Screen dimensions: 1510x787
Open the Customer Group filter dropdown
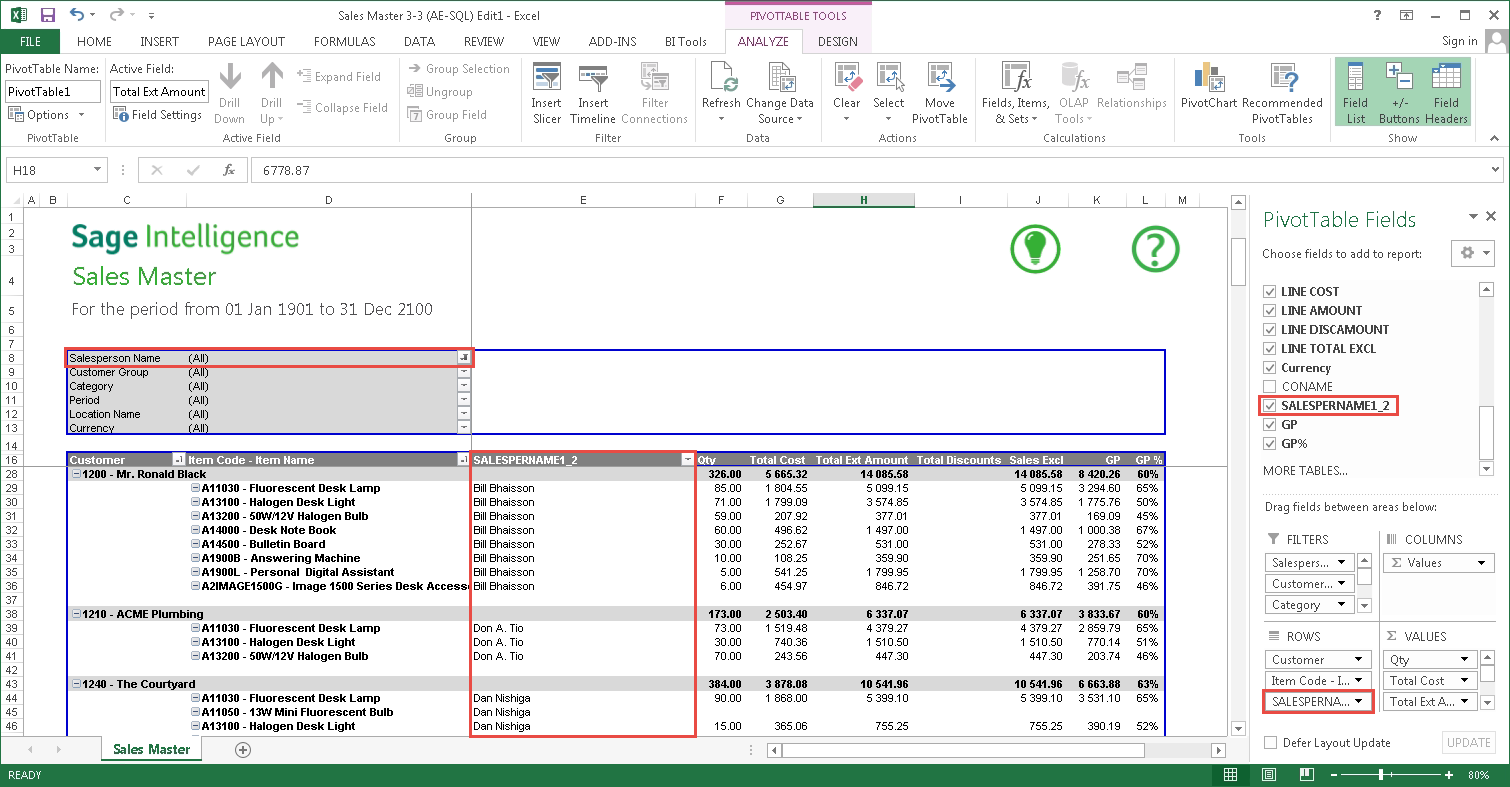(x=464, y=372)
